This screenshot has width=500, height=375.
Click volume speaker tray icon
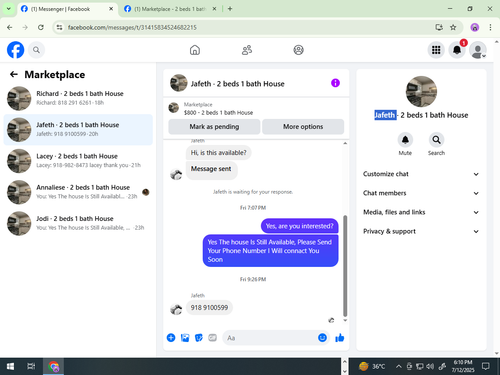coord(430,366)
